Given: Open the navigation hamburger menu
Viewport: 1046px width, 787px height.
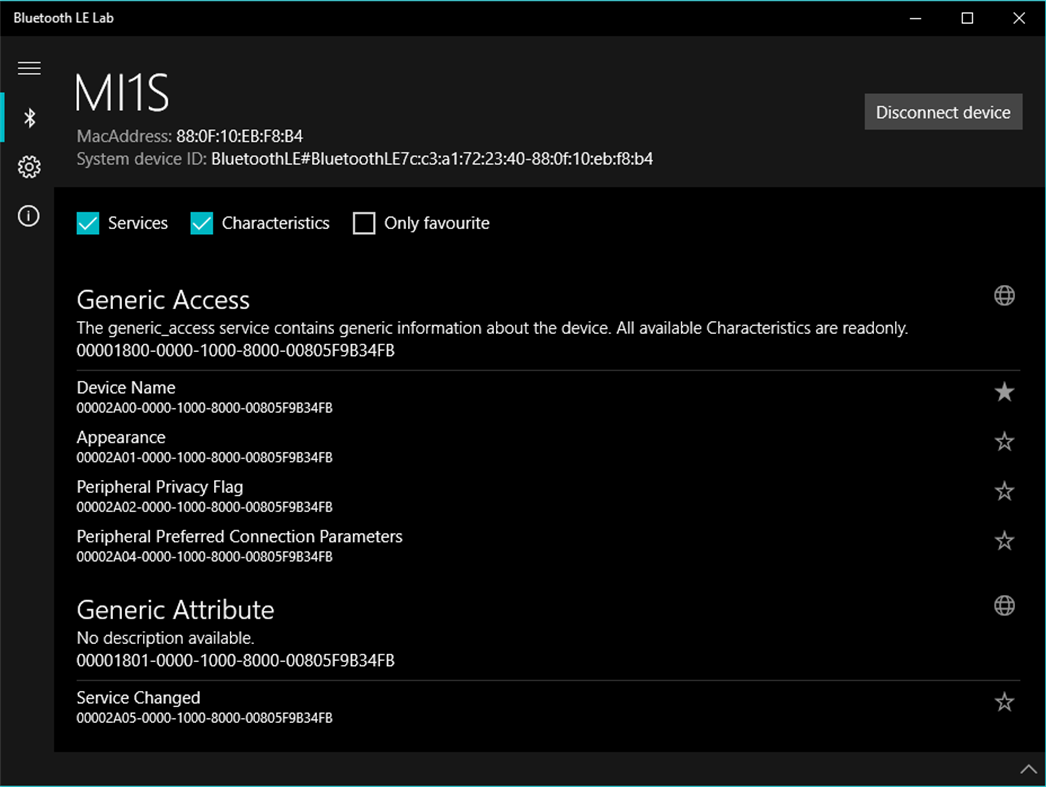Looking at the screenshot, I should coord(29,68).
